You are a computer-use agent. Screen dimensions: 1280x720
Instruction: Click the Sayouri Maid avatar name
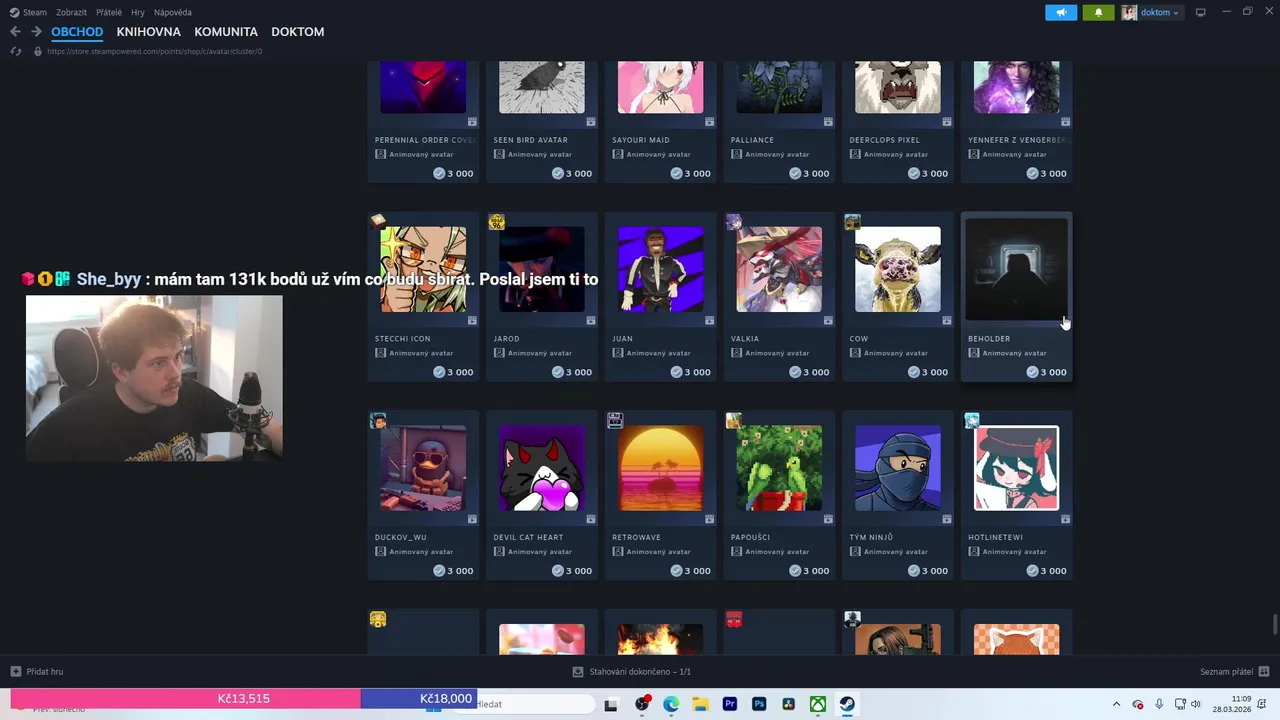pyautogui.click(x=641, y=140)
